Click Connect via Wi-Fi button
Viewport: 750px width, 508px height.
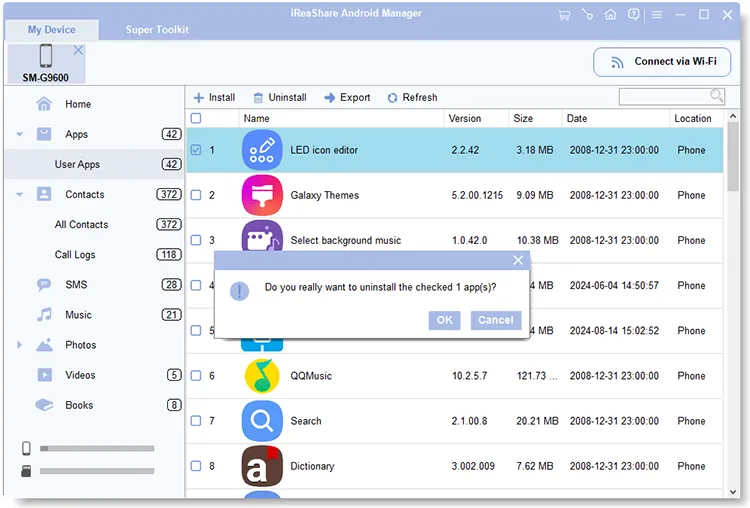tap(662, 62)
